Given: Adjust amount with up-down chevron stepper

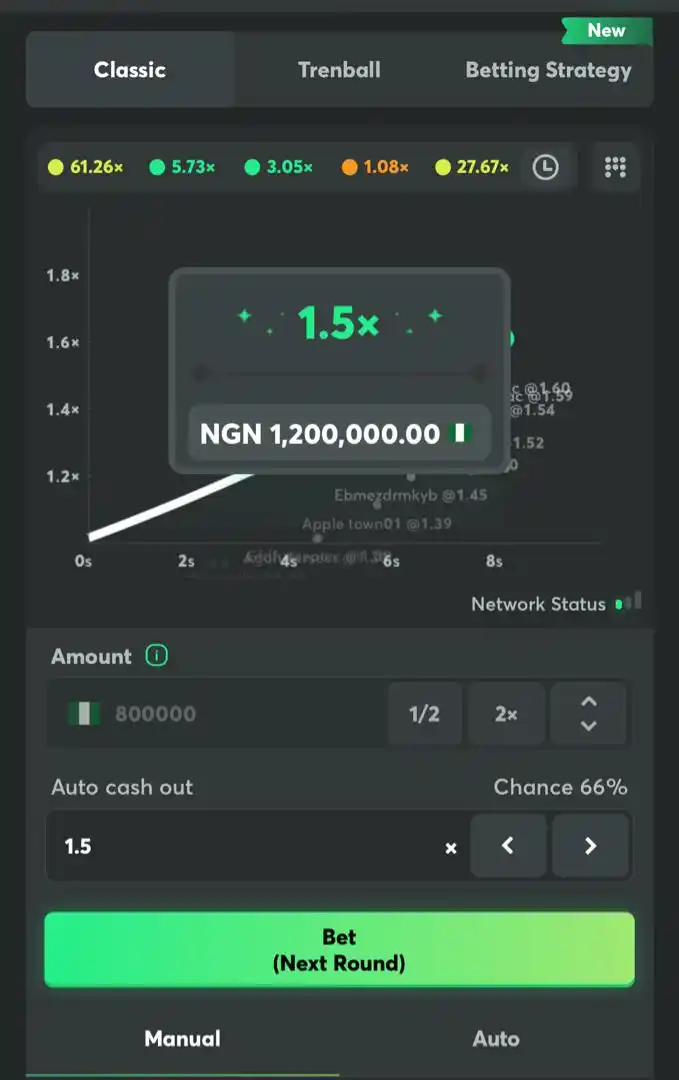Looking at the screenshot, I should click(588, 714).
